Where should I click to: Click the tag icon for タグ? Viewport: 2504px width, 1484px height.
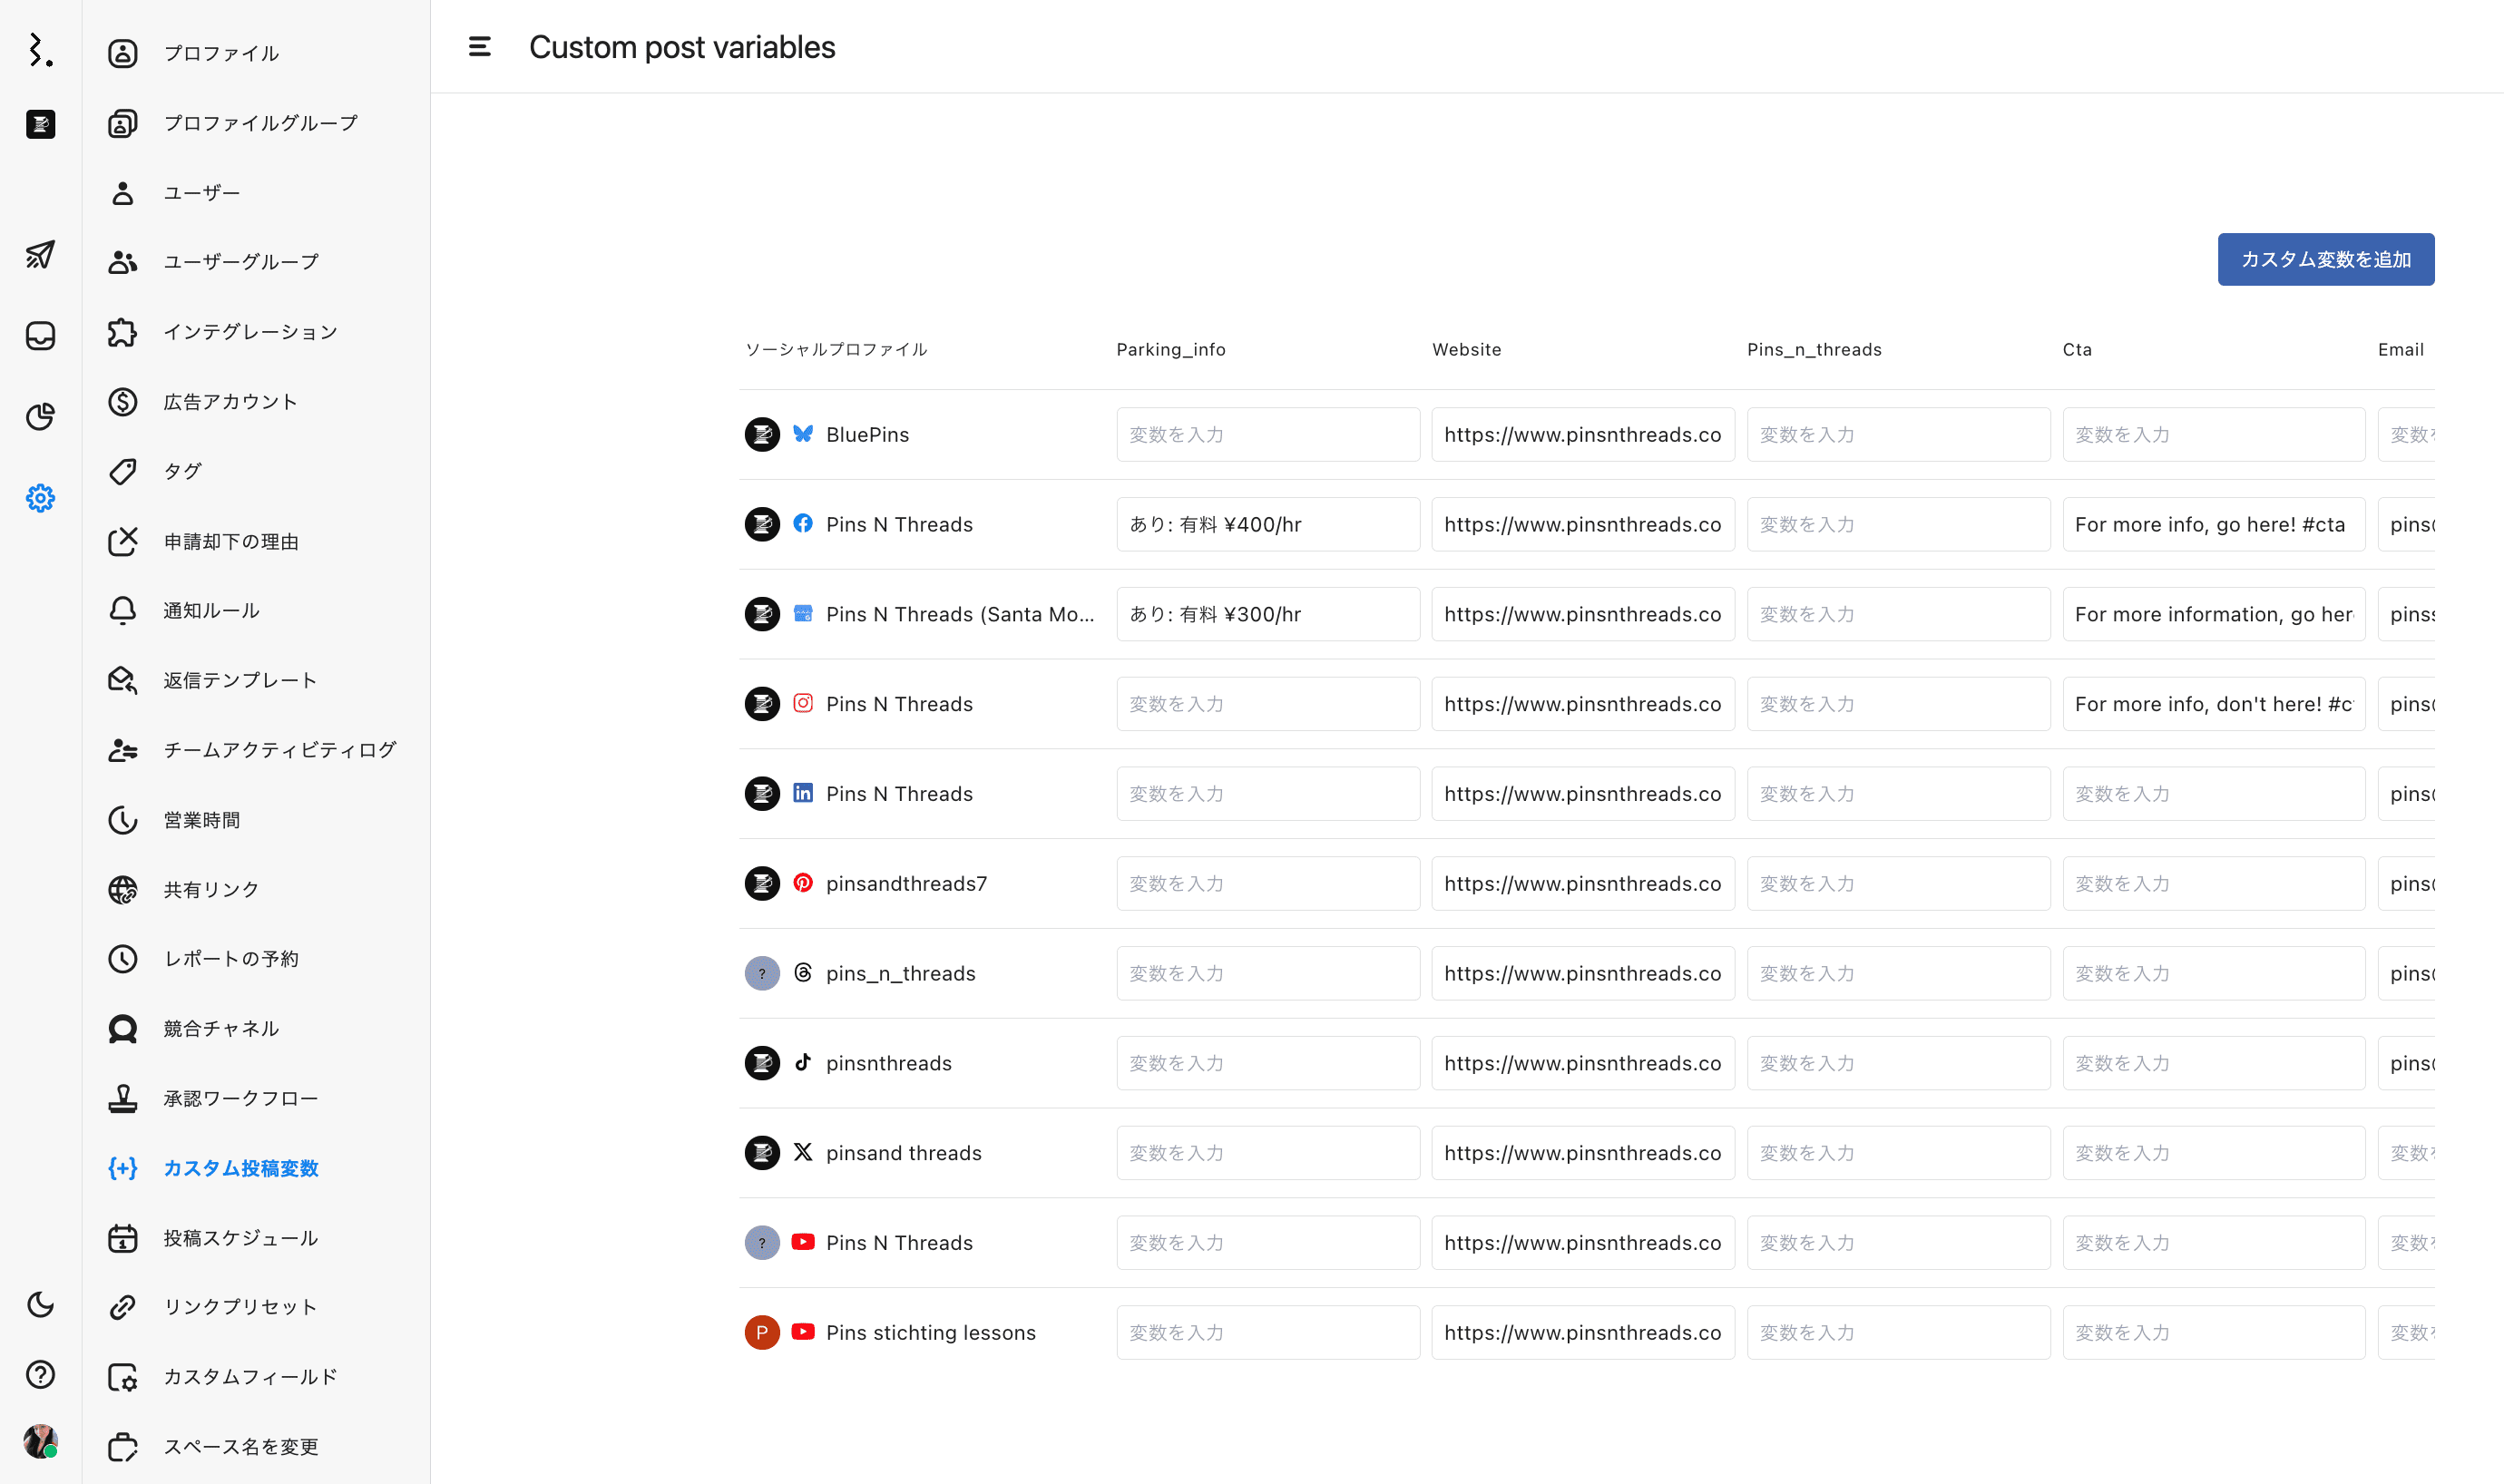tap(122, 471)
